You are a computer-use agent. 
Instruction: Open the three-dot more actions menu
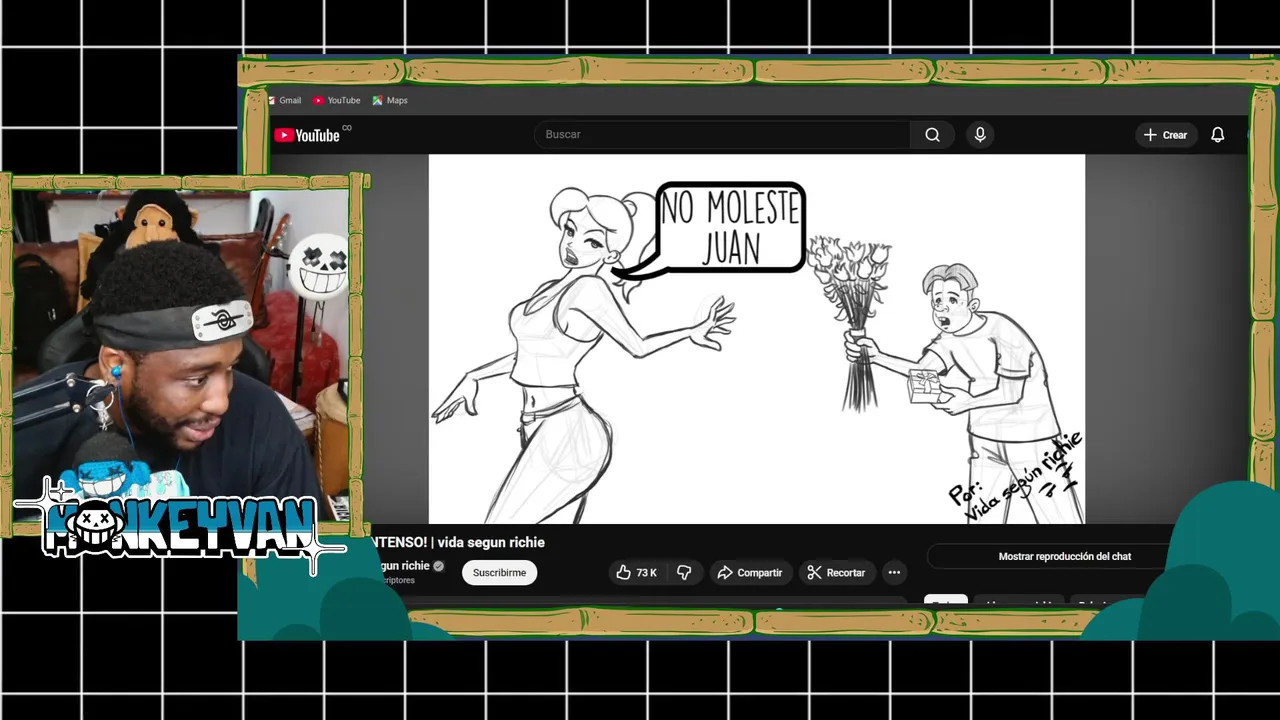895,572
